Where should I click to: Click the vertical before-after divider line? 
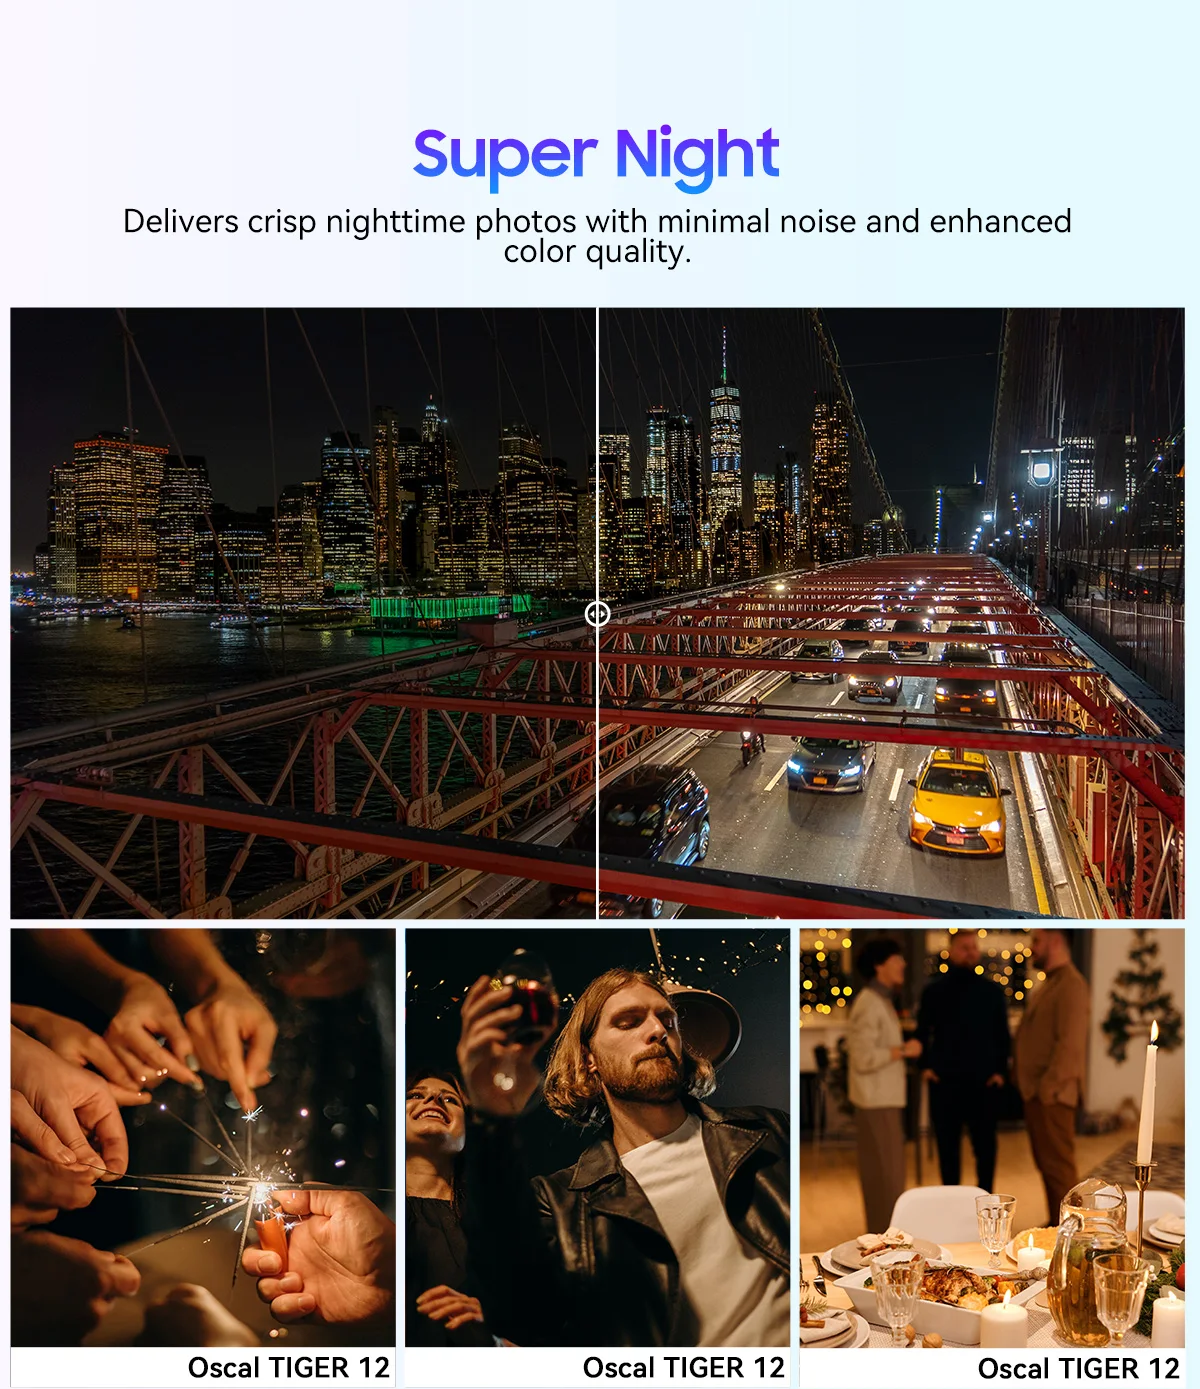click(x=597, y=613)
